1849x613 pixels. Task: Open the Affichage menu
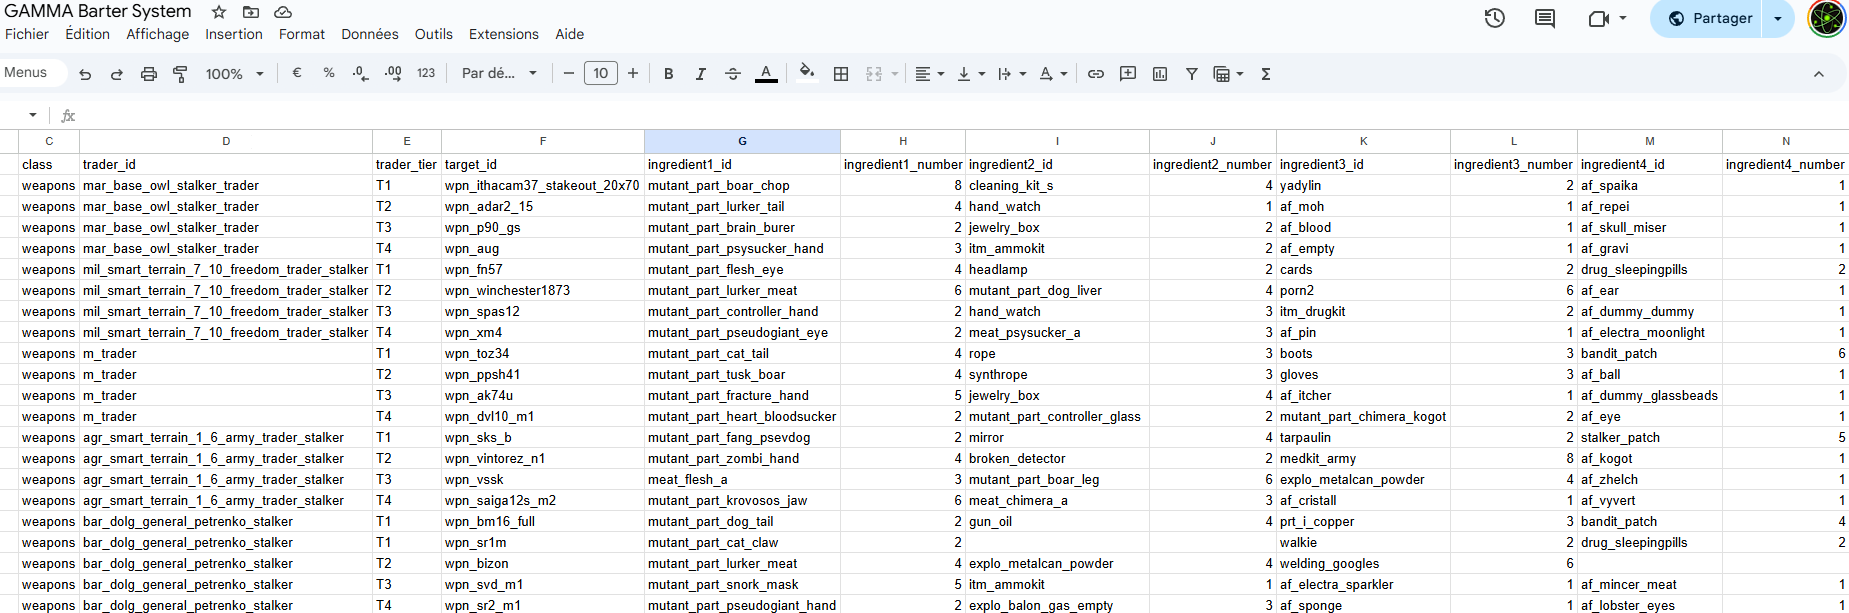point(158,34)
